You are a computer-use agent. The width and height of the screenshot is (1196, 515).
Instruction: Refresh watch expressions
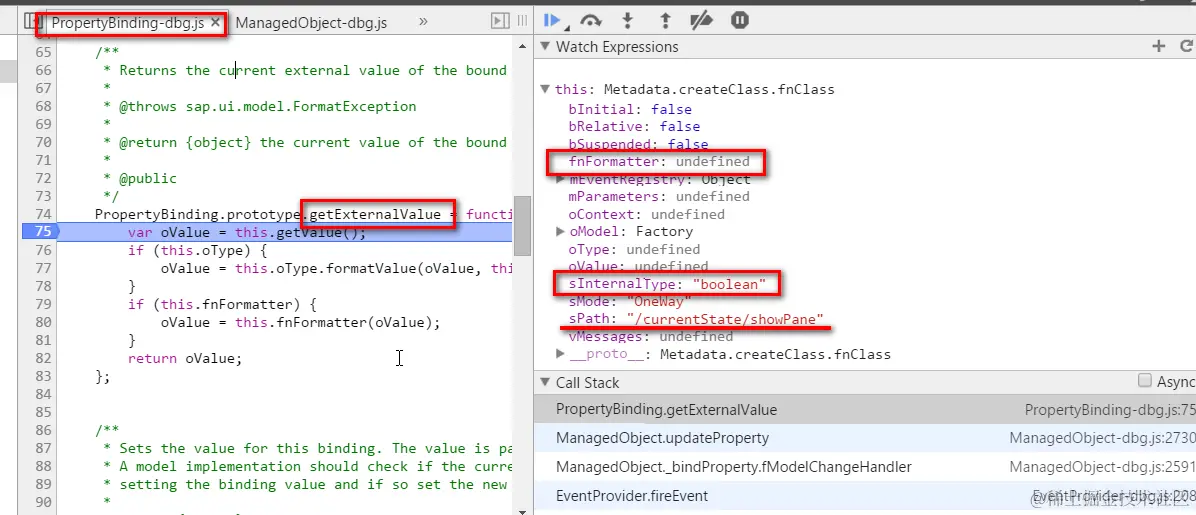point(1185,47)
